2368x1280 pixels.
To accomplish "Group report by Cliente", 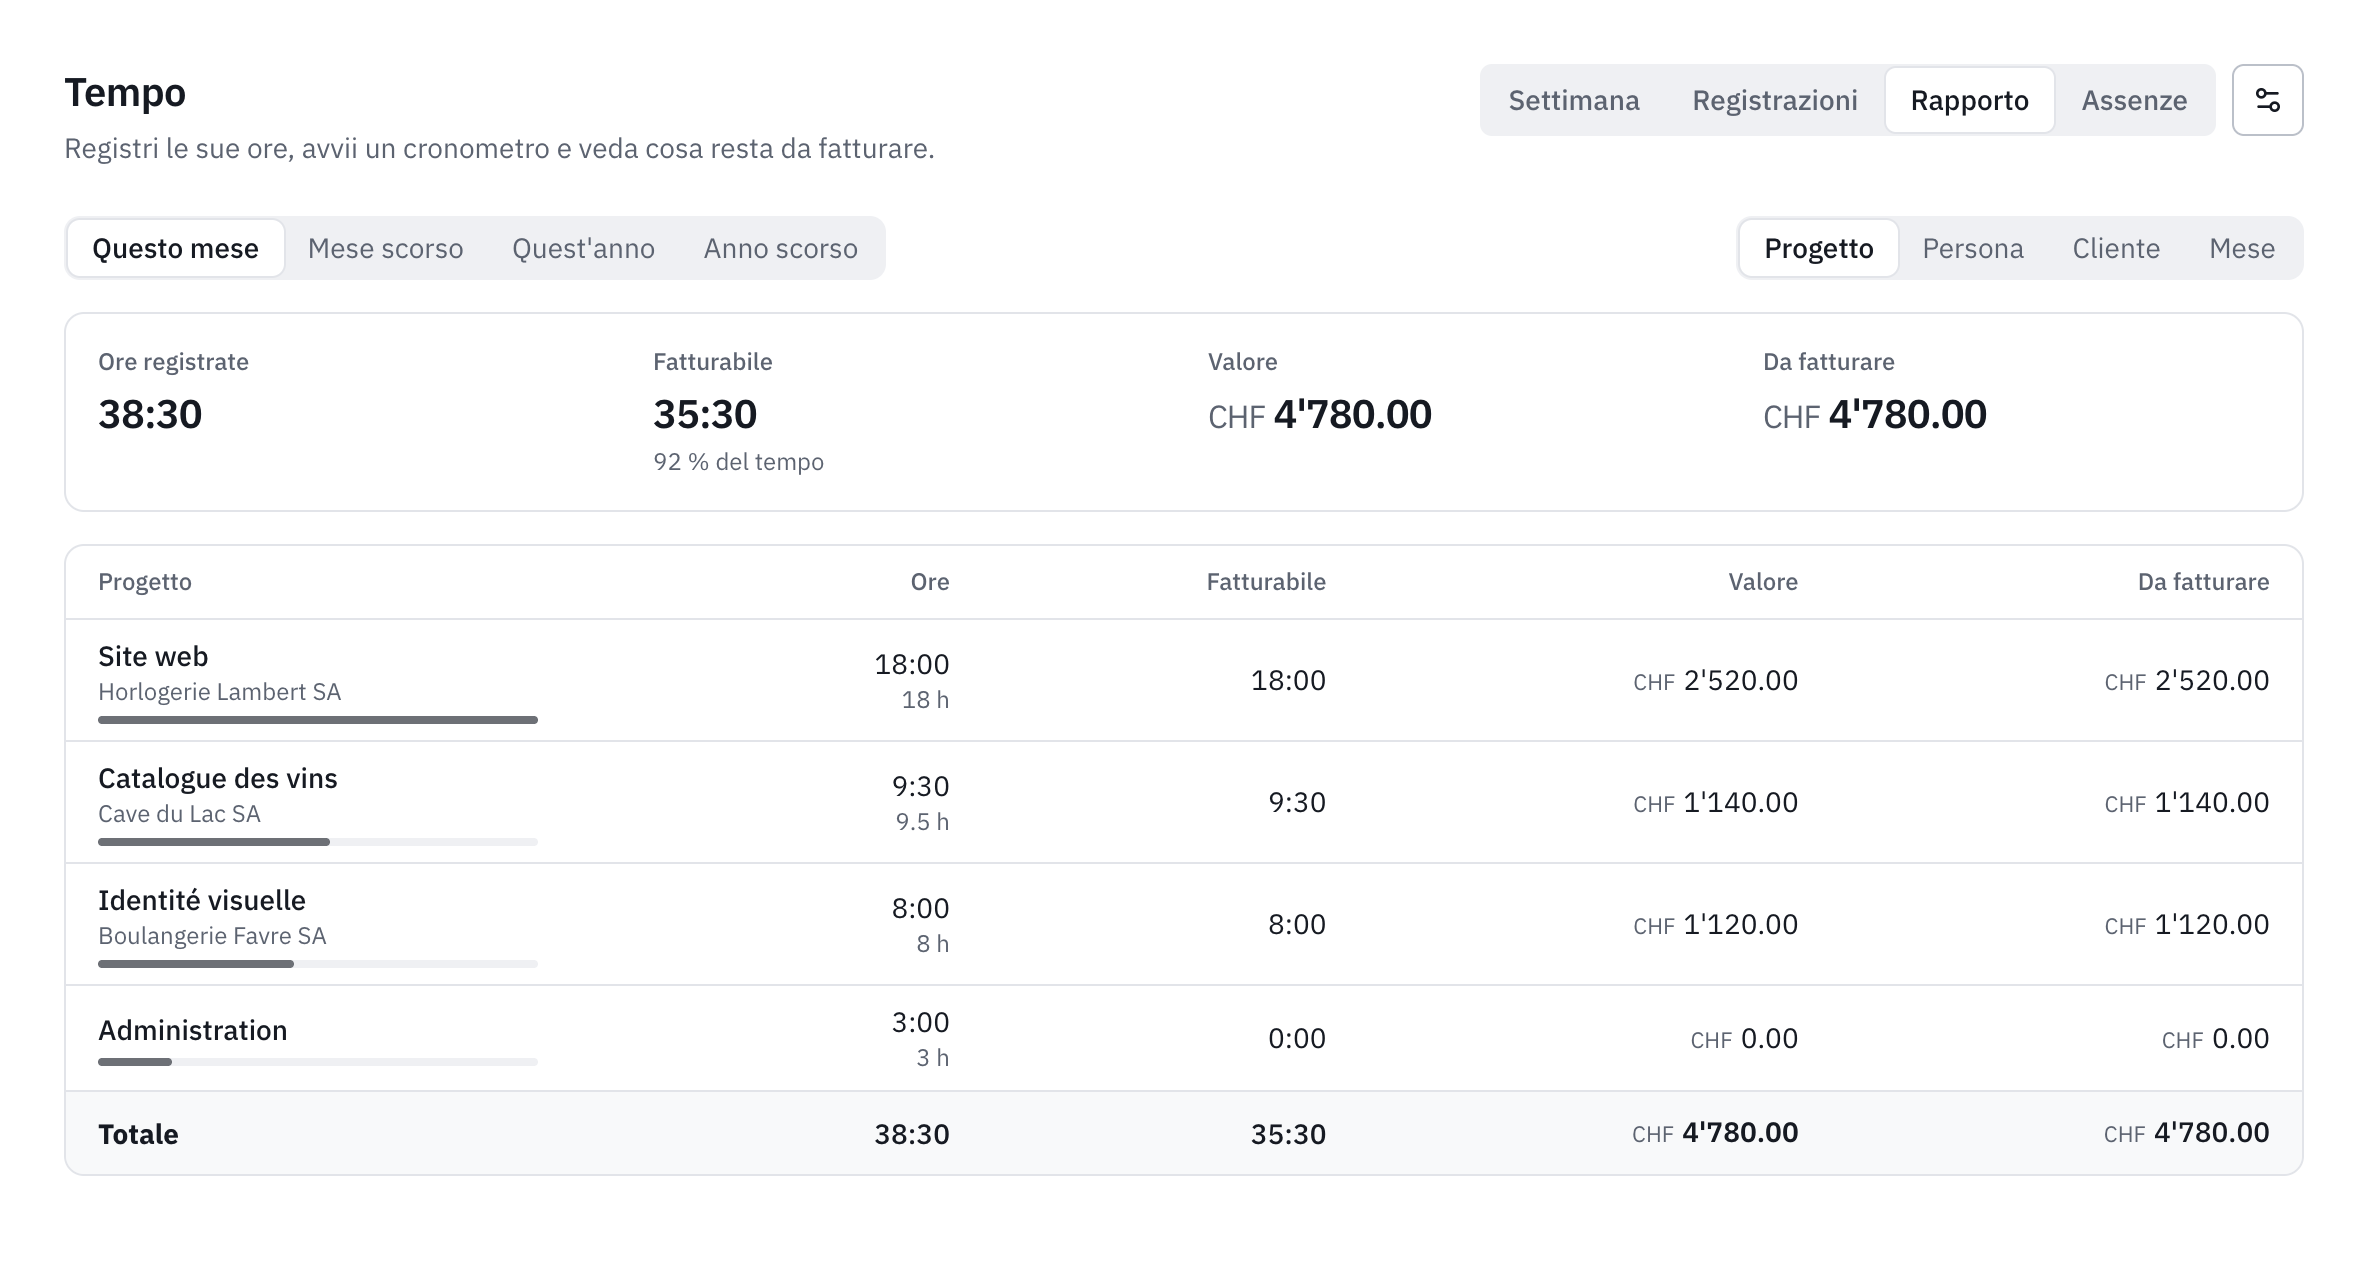I will click(x=2116, y=248).
